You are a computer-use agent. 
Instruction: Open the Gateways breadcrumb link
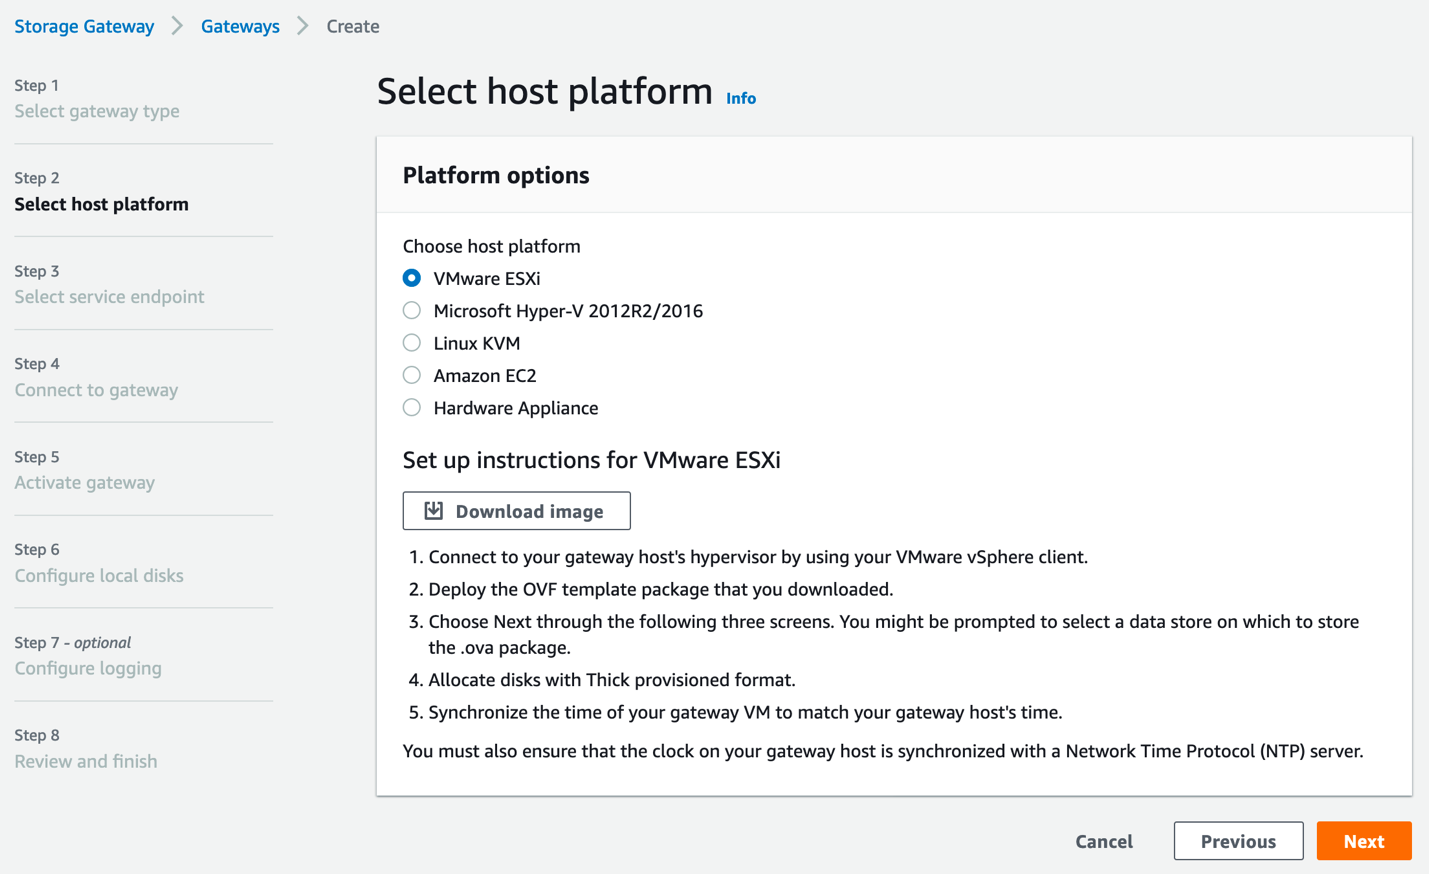[240, 26]
